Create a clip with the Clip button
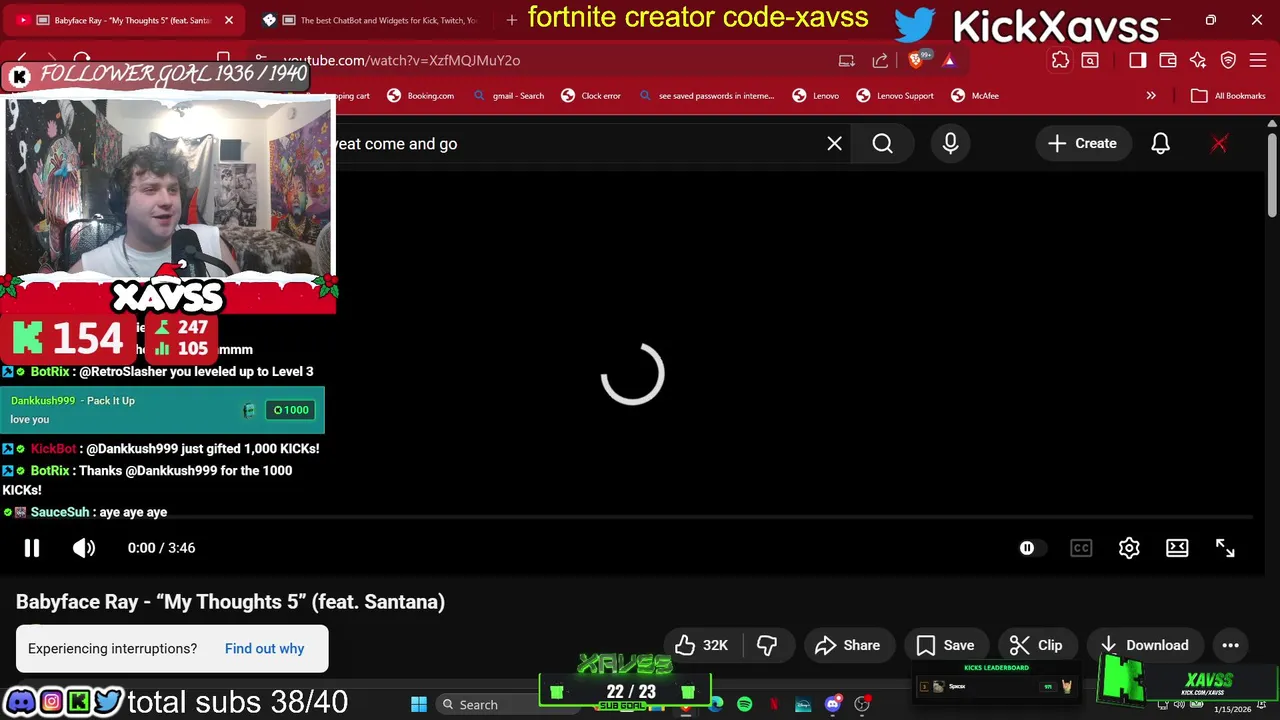Image resolution: width=1280 pixels, height=720 pixels. [1036, 645]
